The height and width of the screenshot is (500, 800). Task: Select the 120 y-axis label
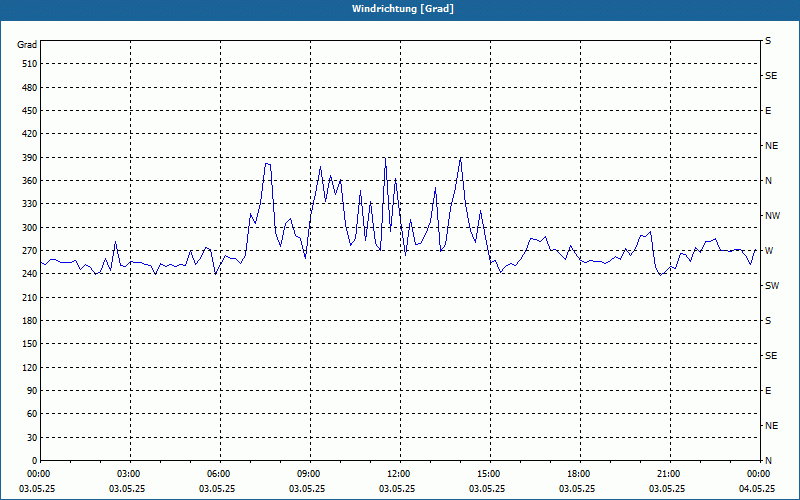[x=30, y=368]
